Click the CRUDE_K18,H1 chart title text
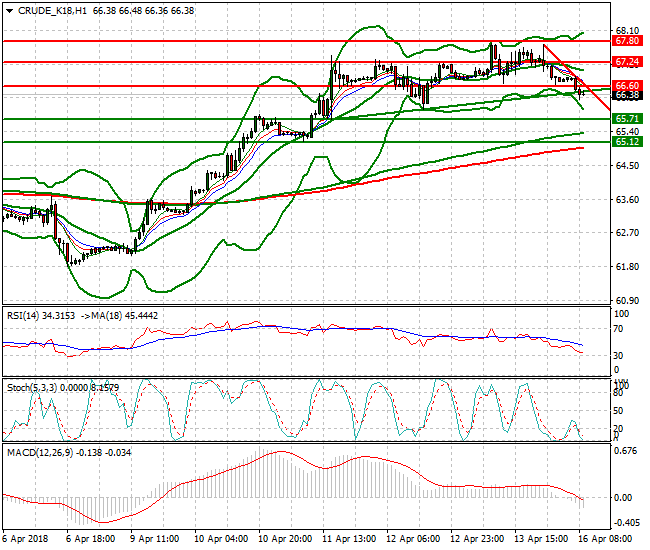 pyautogui.click(x=52, y=11)
